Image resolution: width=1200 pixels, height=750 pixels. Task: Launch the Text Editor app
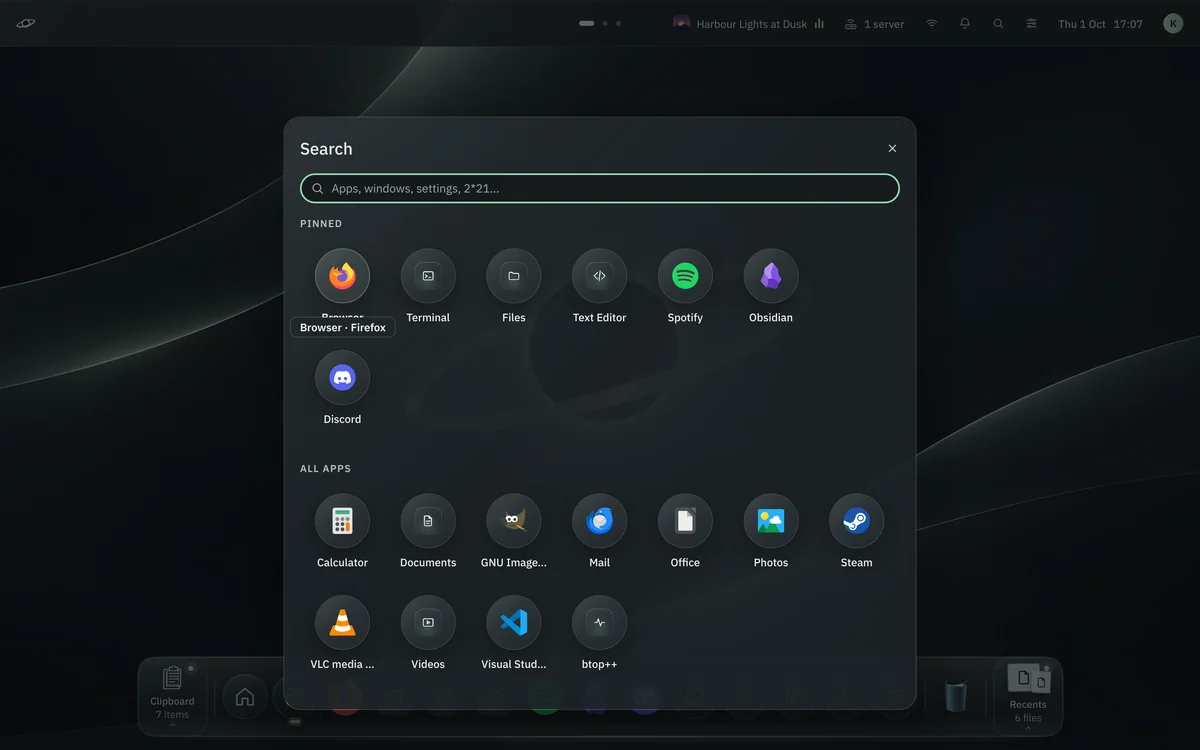[x=599, y=276]
